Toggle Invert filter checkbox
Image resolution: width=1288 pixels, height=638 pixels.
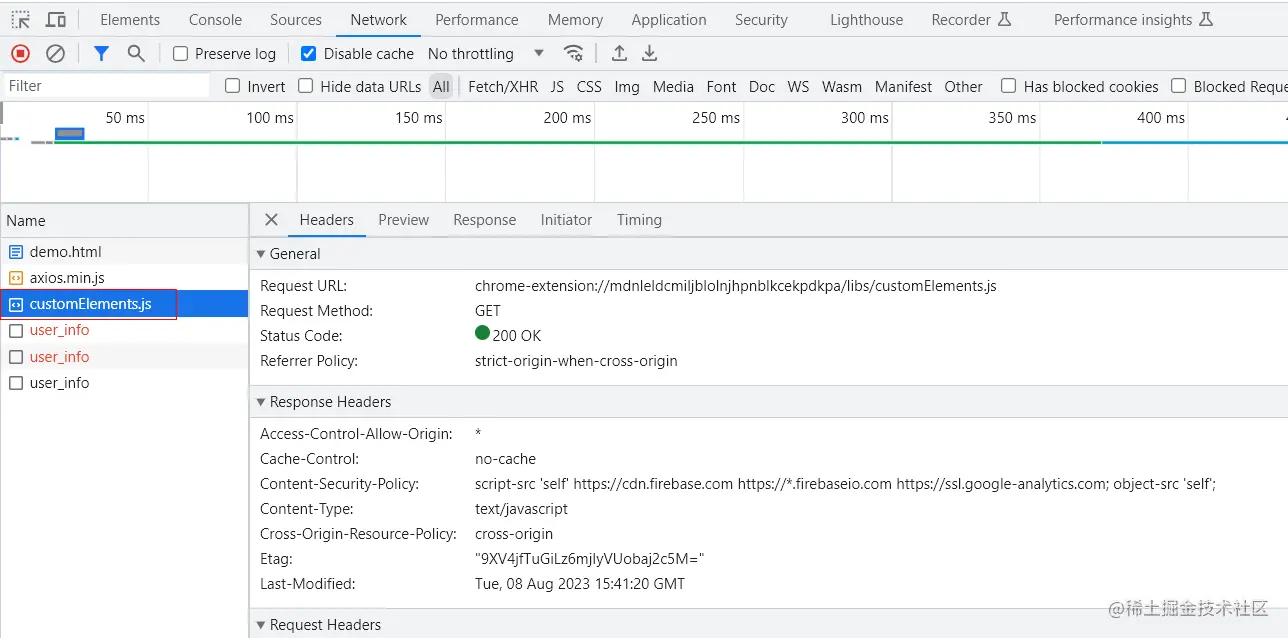(232, 86)
